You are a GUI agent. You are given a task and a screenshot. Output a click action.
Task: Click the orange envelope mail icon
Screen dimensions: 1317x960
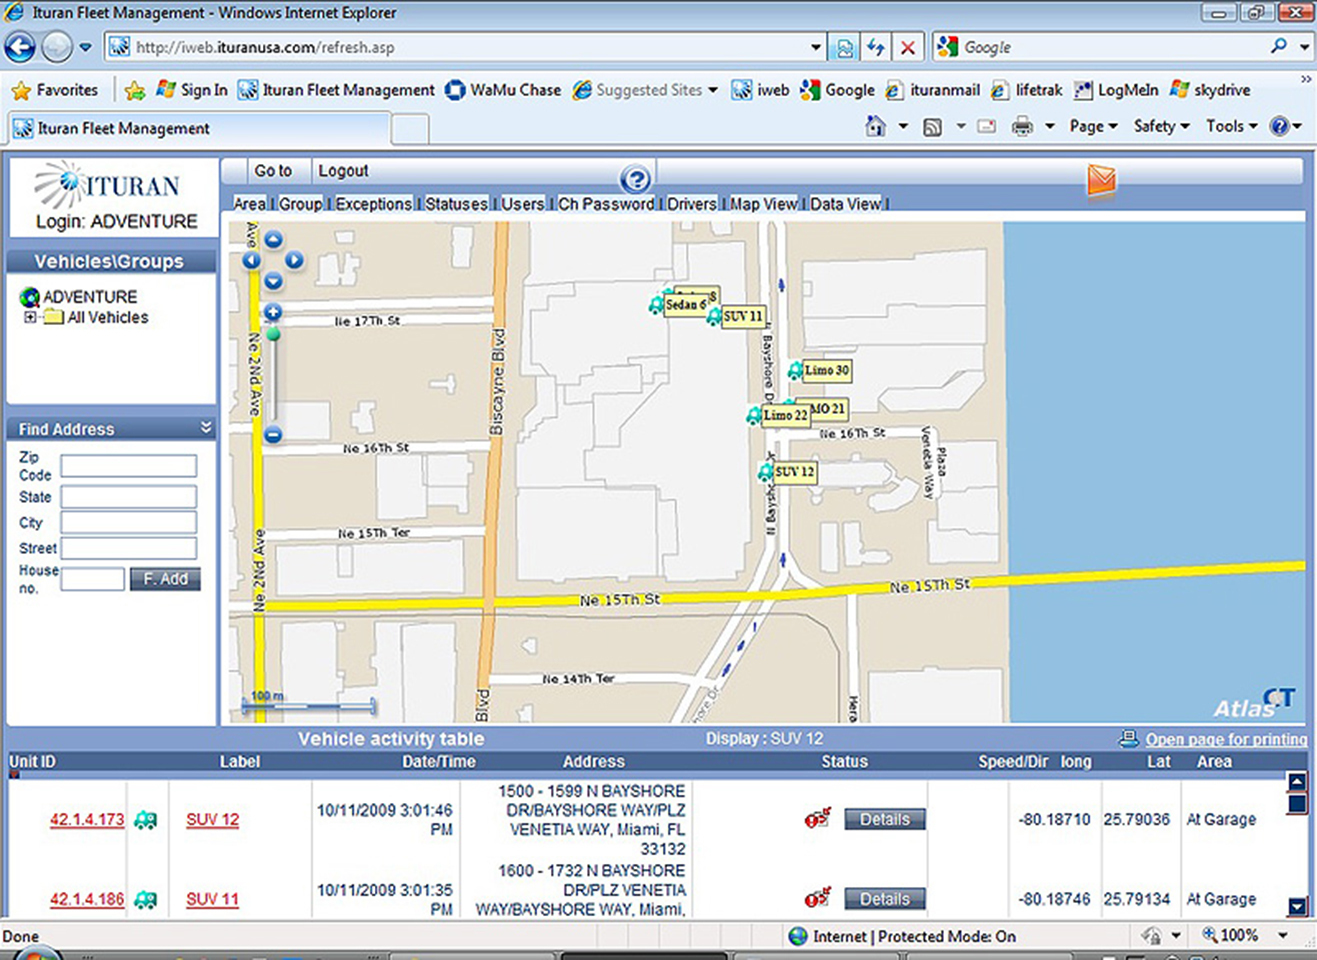(x=1101, y=181)
